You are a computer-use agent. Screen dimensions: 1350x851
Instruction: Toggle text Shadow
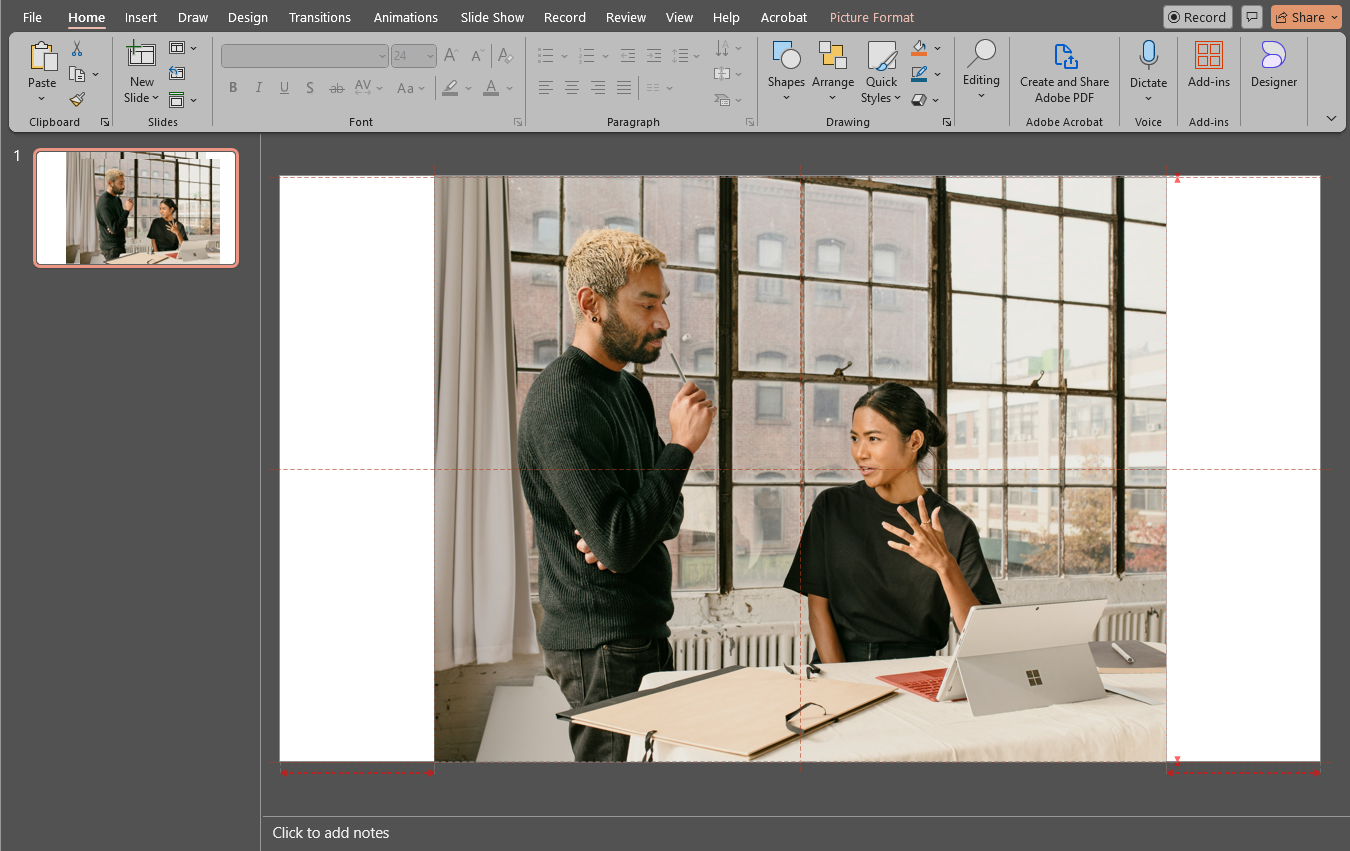(310, 88)
